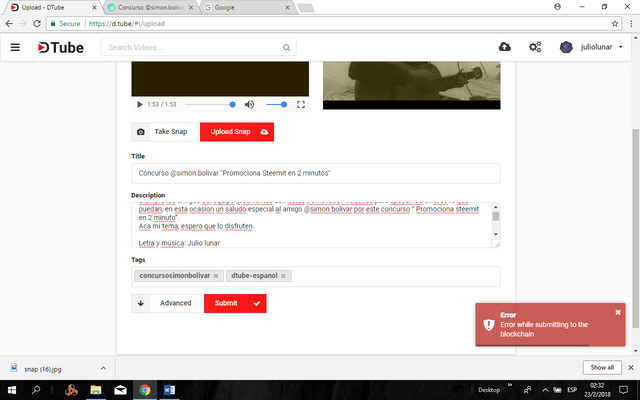Image resolution: width=640 pixels, height=400 pixels.
Task: Click the search magnifier icon
Action: coord(287,47)
